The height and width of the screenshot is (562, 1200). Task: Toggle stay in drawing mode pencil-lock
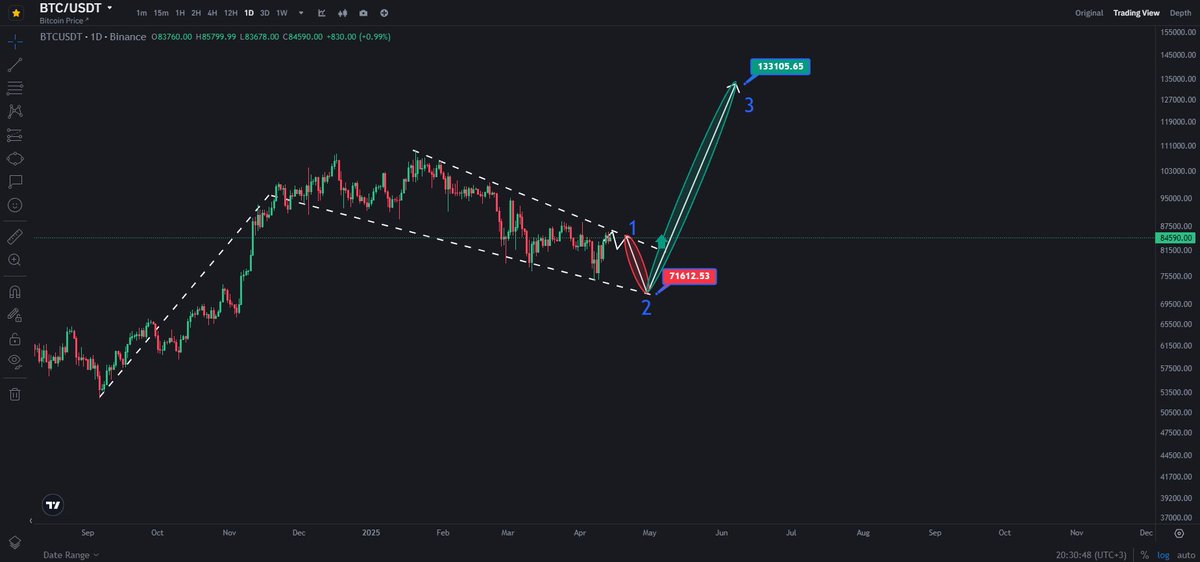[15, 315]
